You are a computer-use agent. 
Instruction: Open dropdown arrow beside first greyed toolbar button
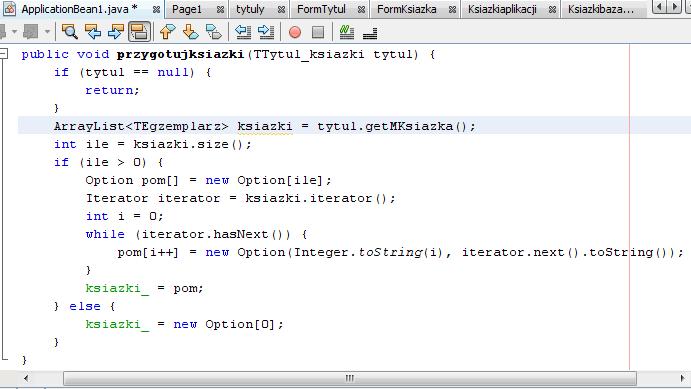coord(14,32)
